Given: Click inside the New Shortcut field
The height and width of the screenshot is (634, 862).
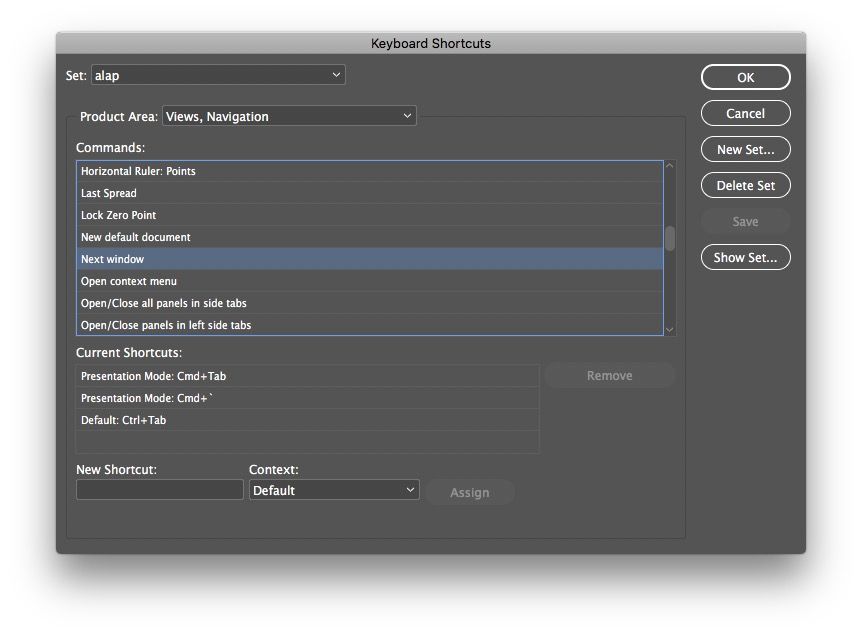Looking at the screenshot, I should pyautogui.click(x=160, y=490).
